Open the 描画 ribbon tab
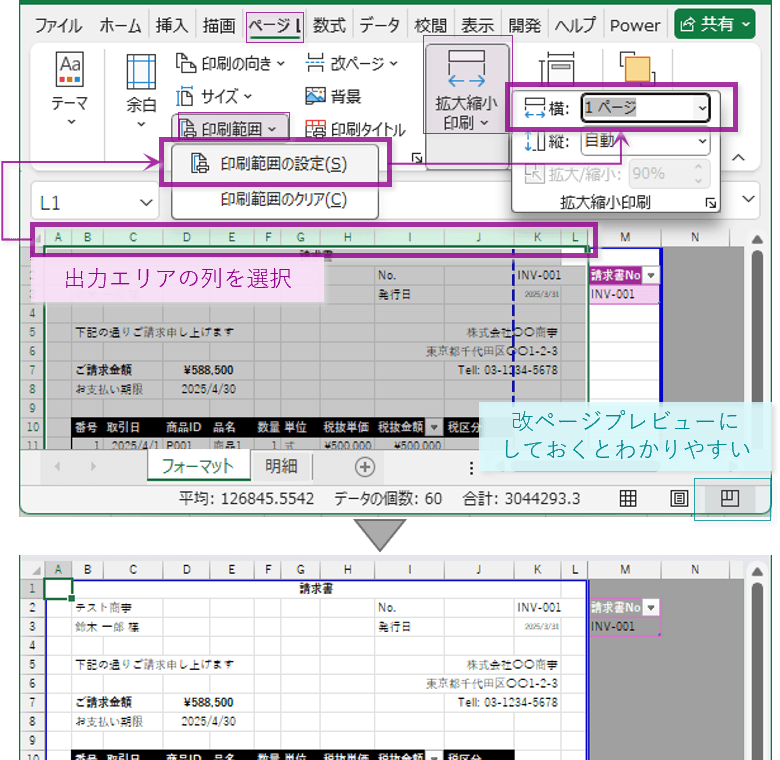Image resolution: width=780 pixels, height=760 pixels. click(219, 25)
